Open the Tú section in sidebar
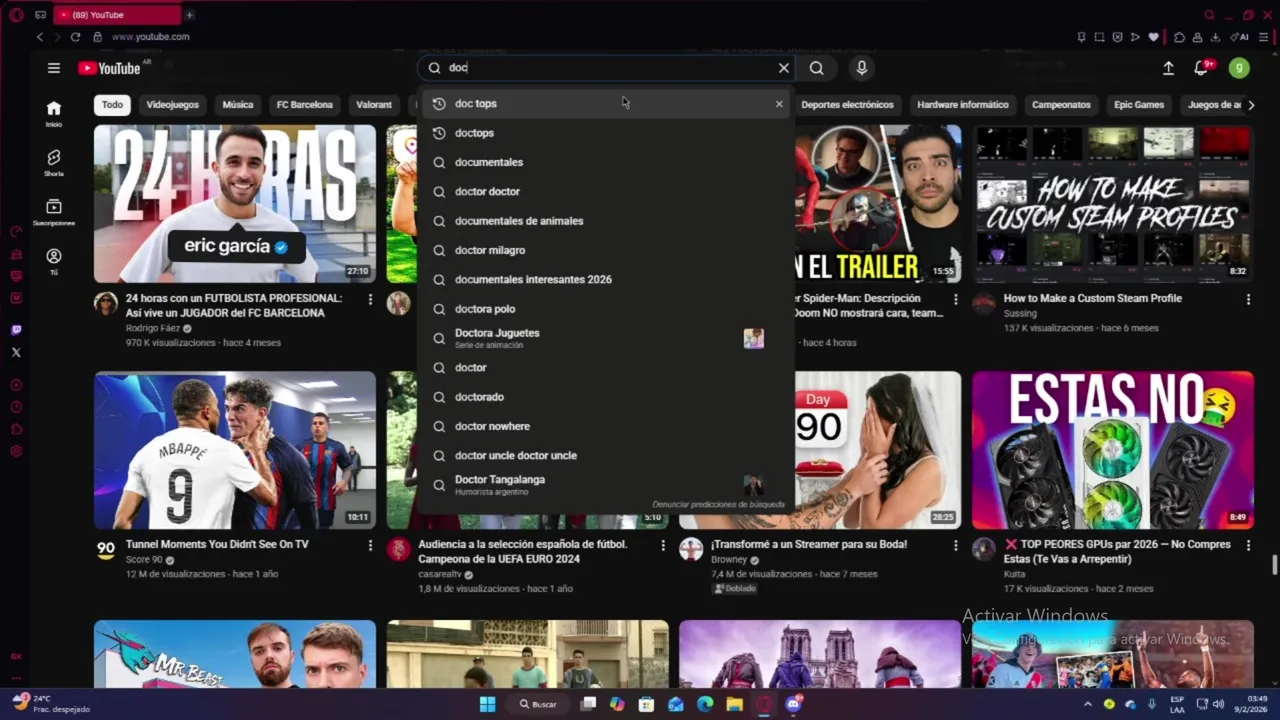This screenshot has height=720, width=1280. pyautogui.click(x=54, y=262)
